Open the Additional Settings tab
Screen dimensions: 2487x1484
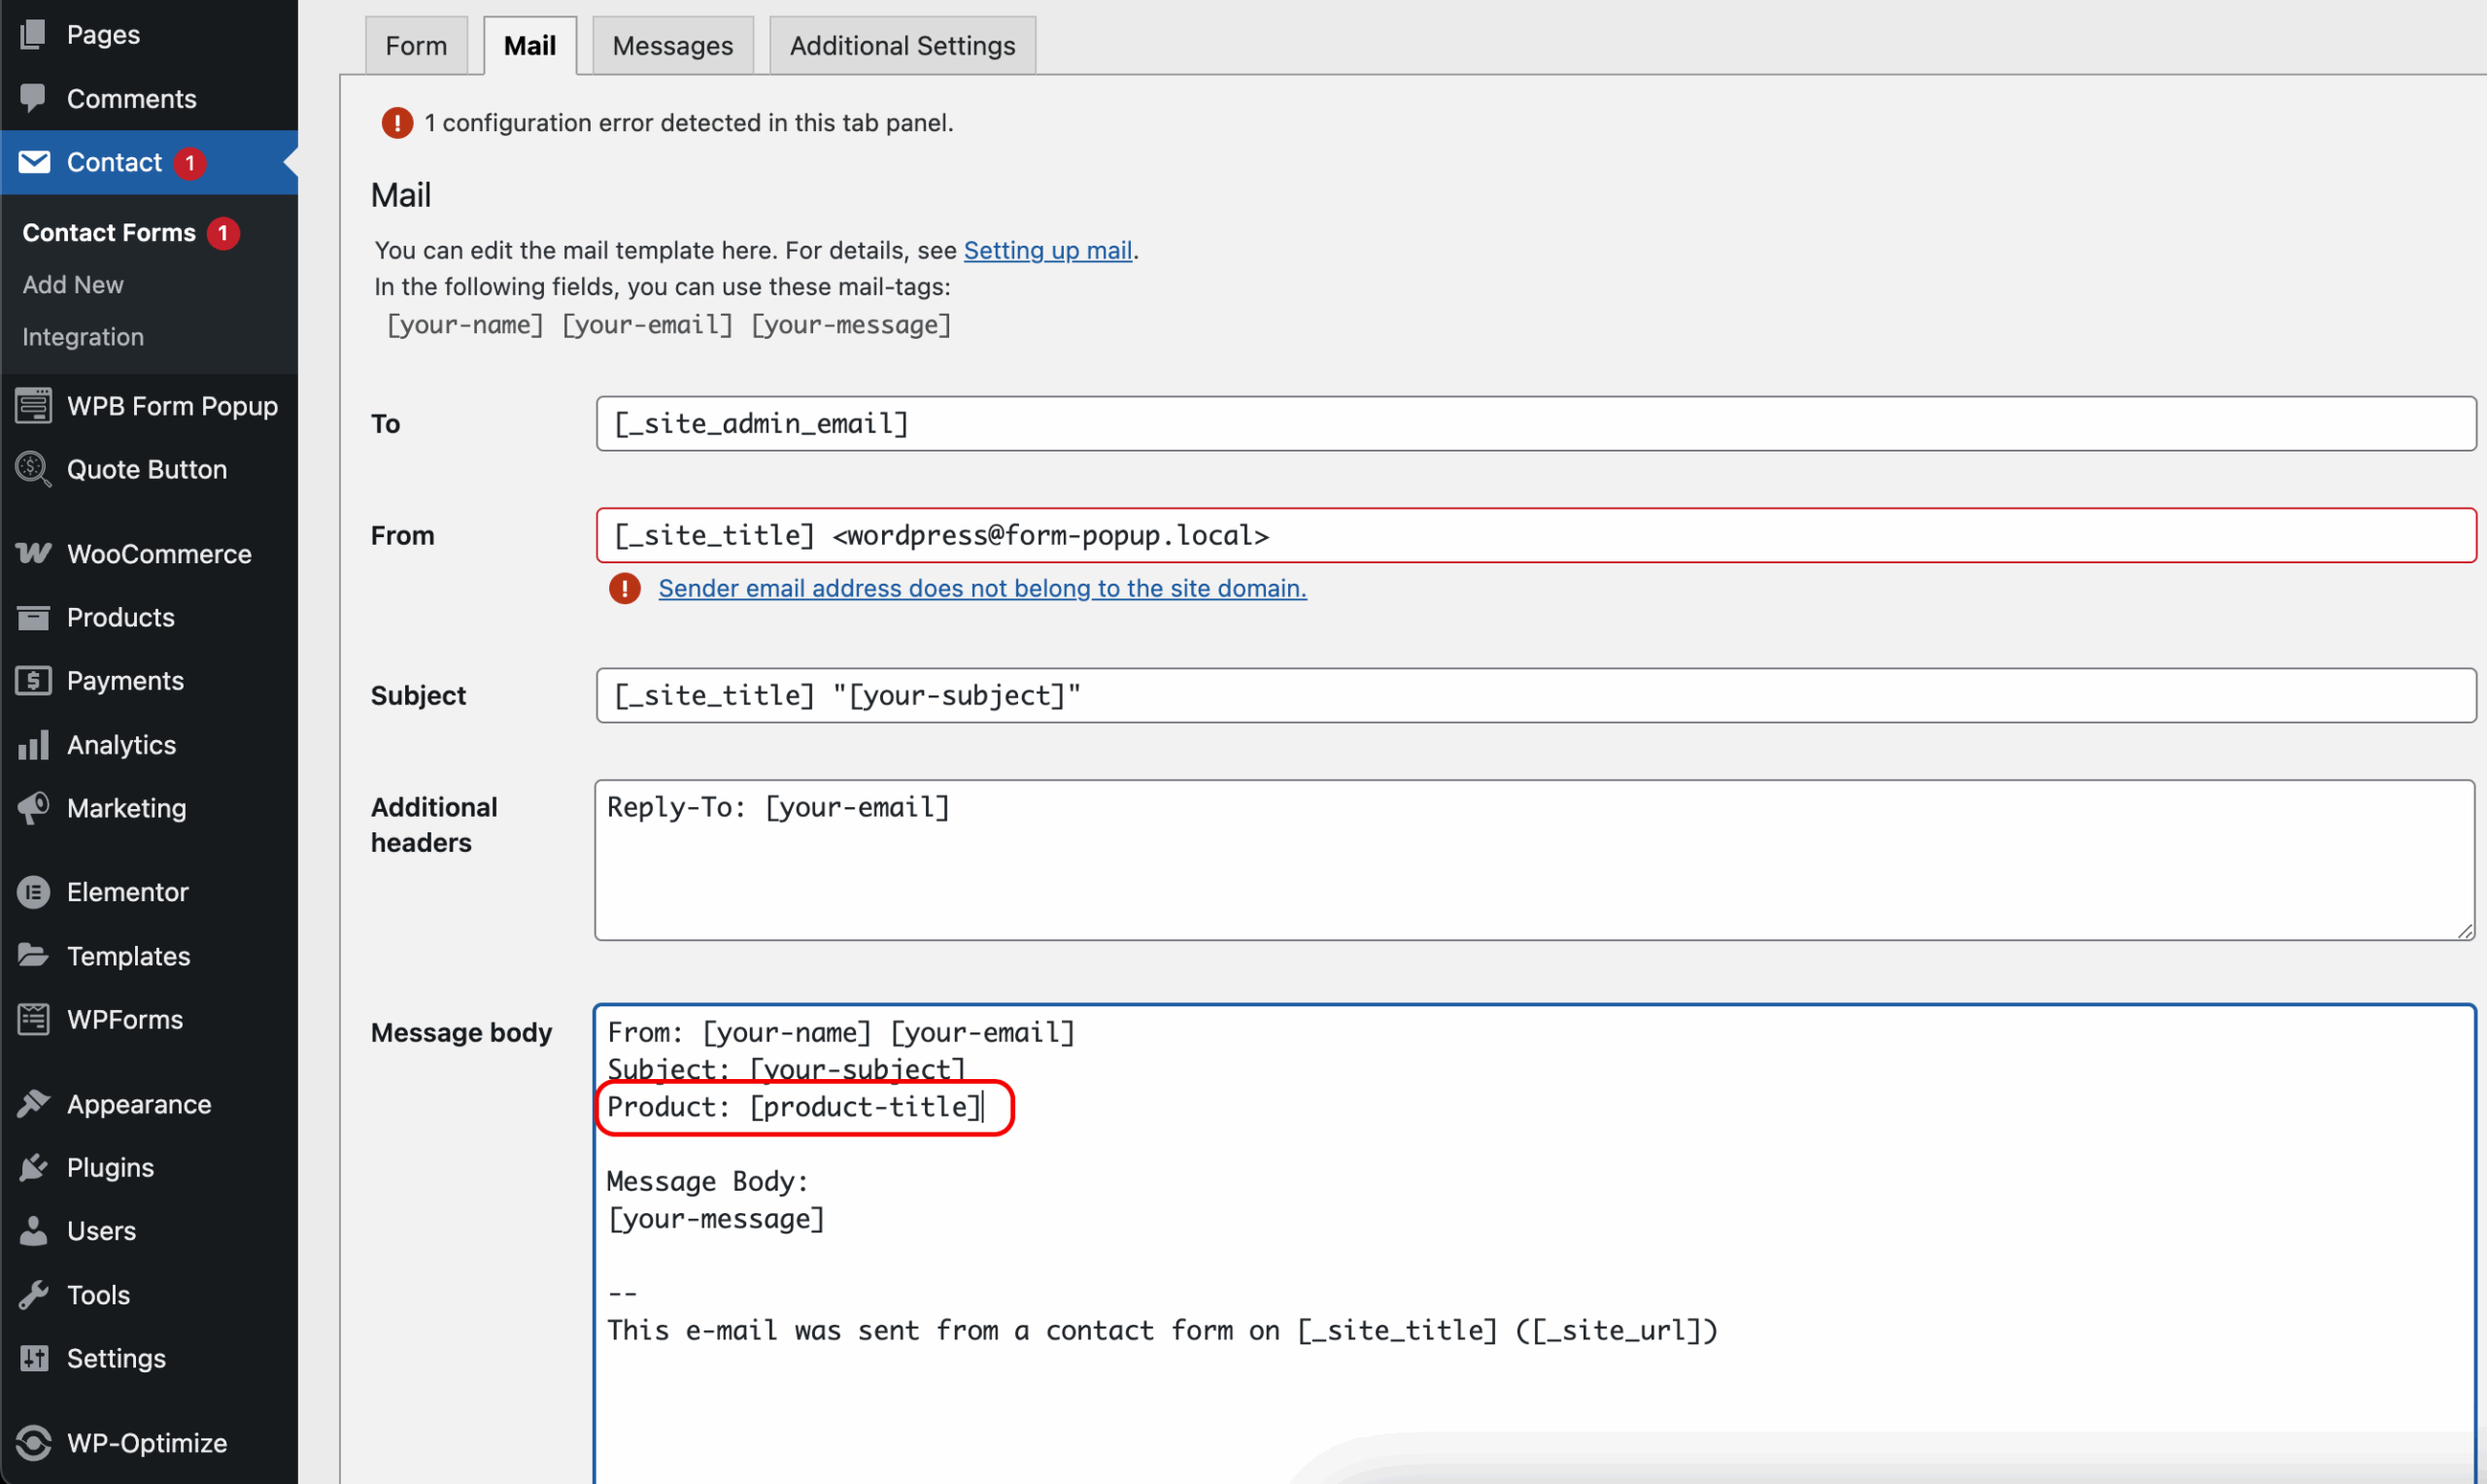903,46
